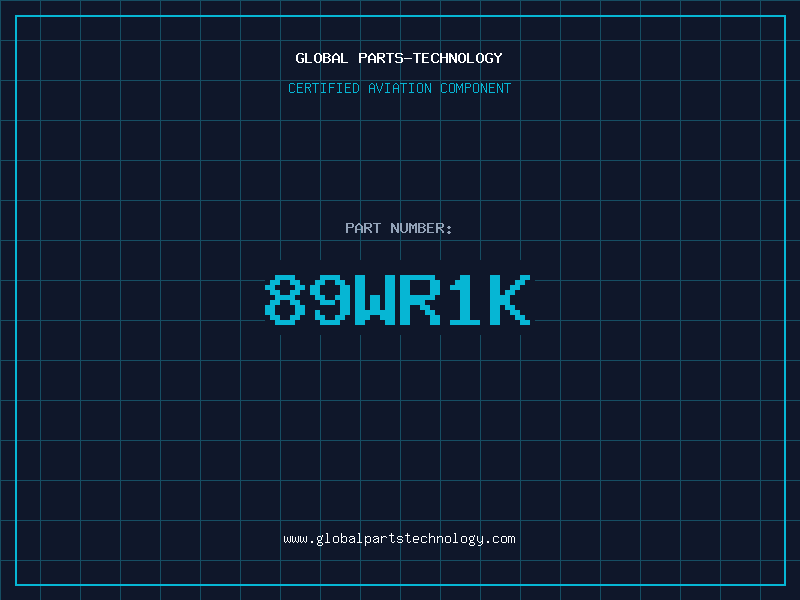
Task: Click the CERTIFIED AVIATION COMPONENT subtitle
Action: pyautogui.click(x=399, y=88)
